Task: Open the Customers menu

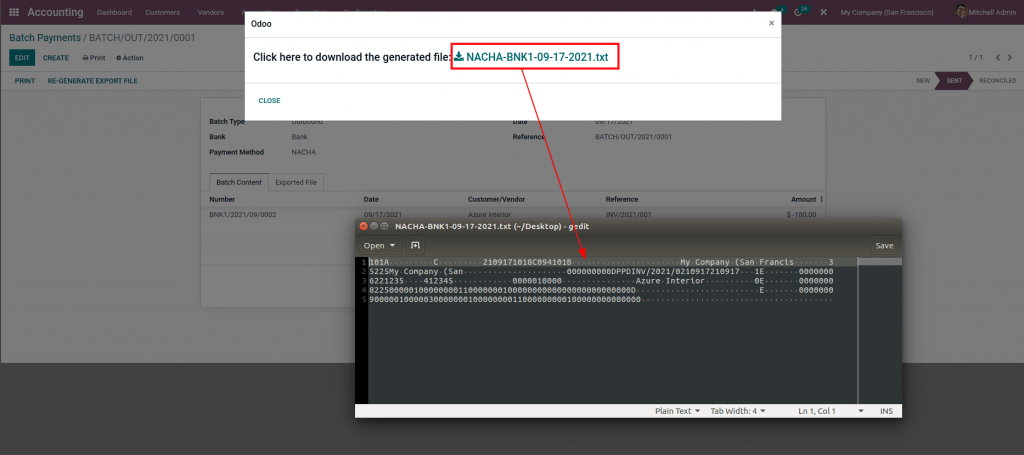Action: click(163, 12)
